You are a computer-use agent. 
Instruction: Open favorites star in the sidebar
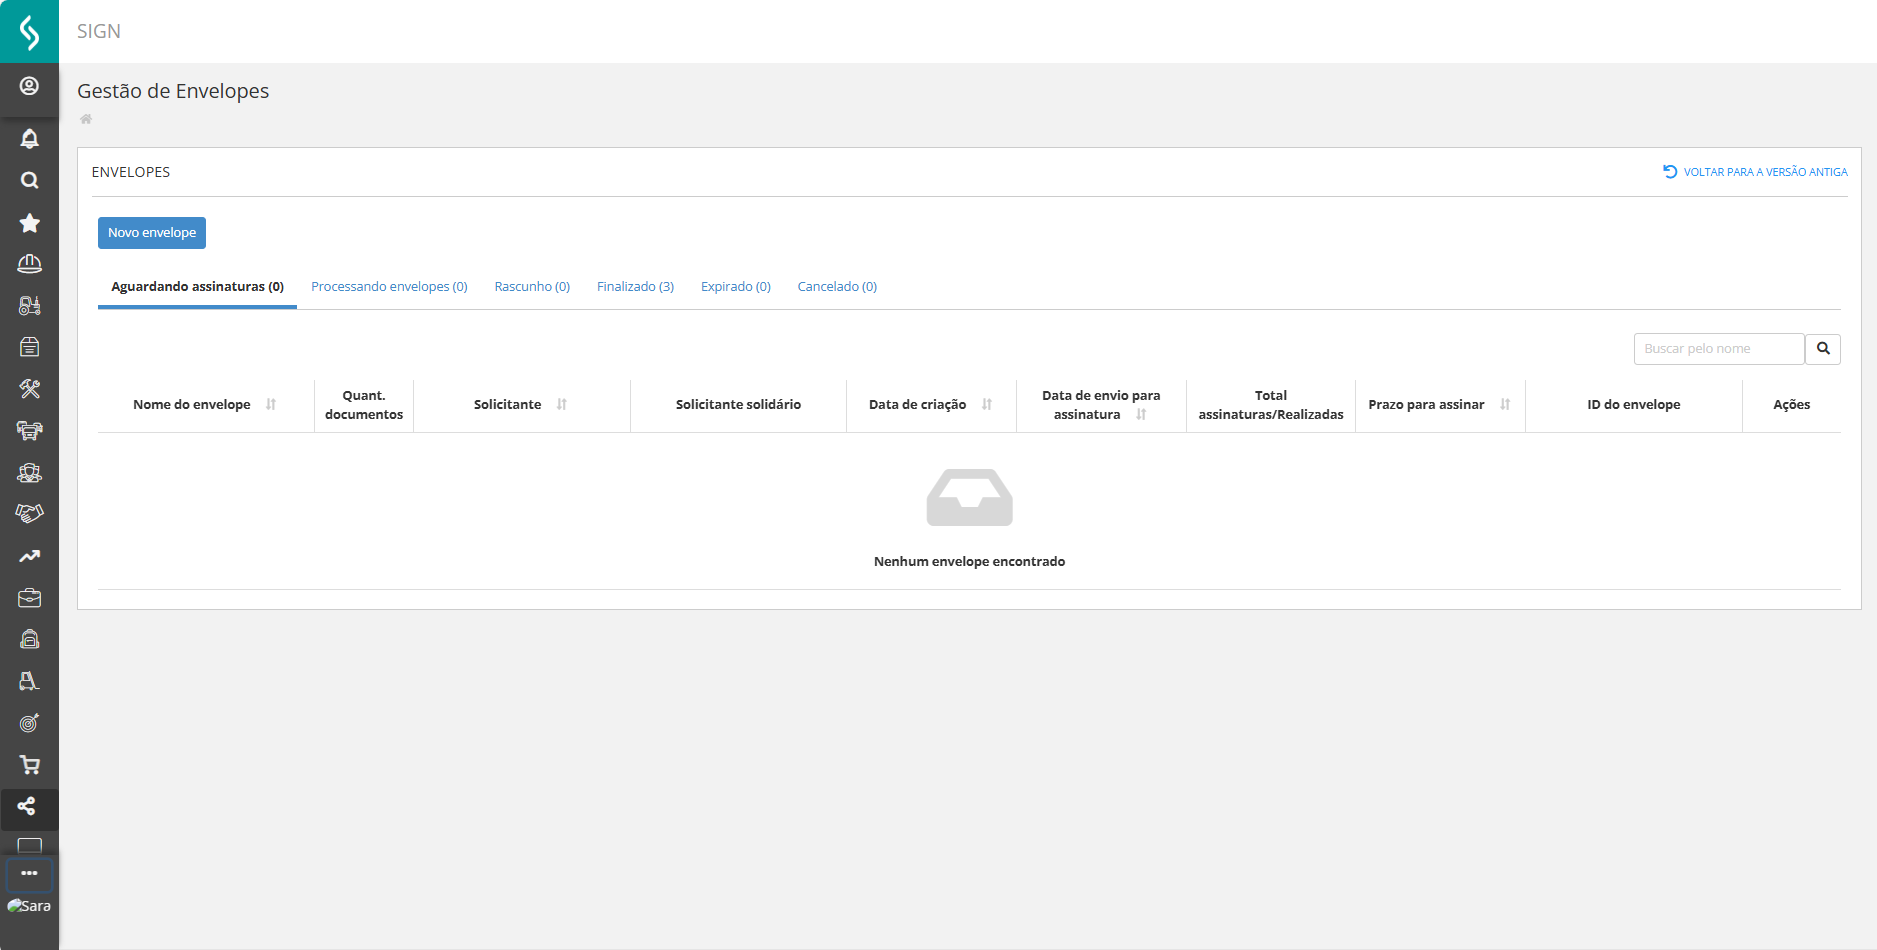click(29, 222)
